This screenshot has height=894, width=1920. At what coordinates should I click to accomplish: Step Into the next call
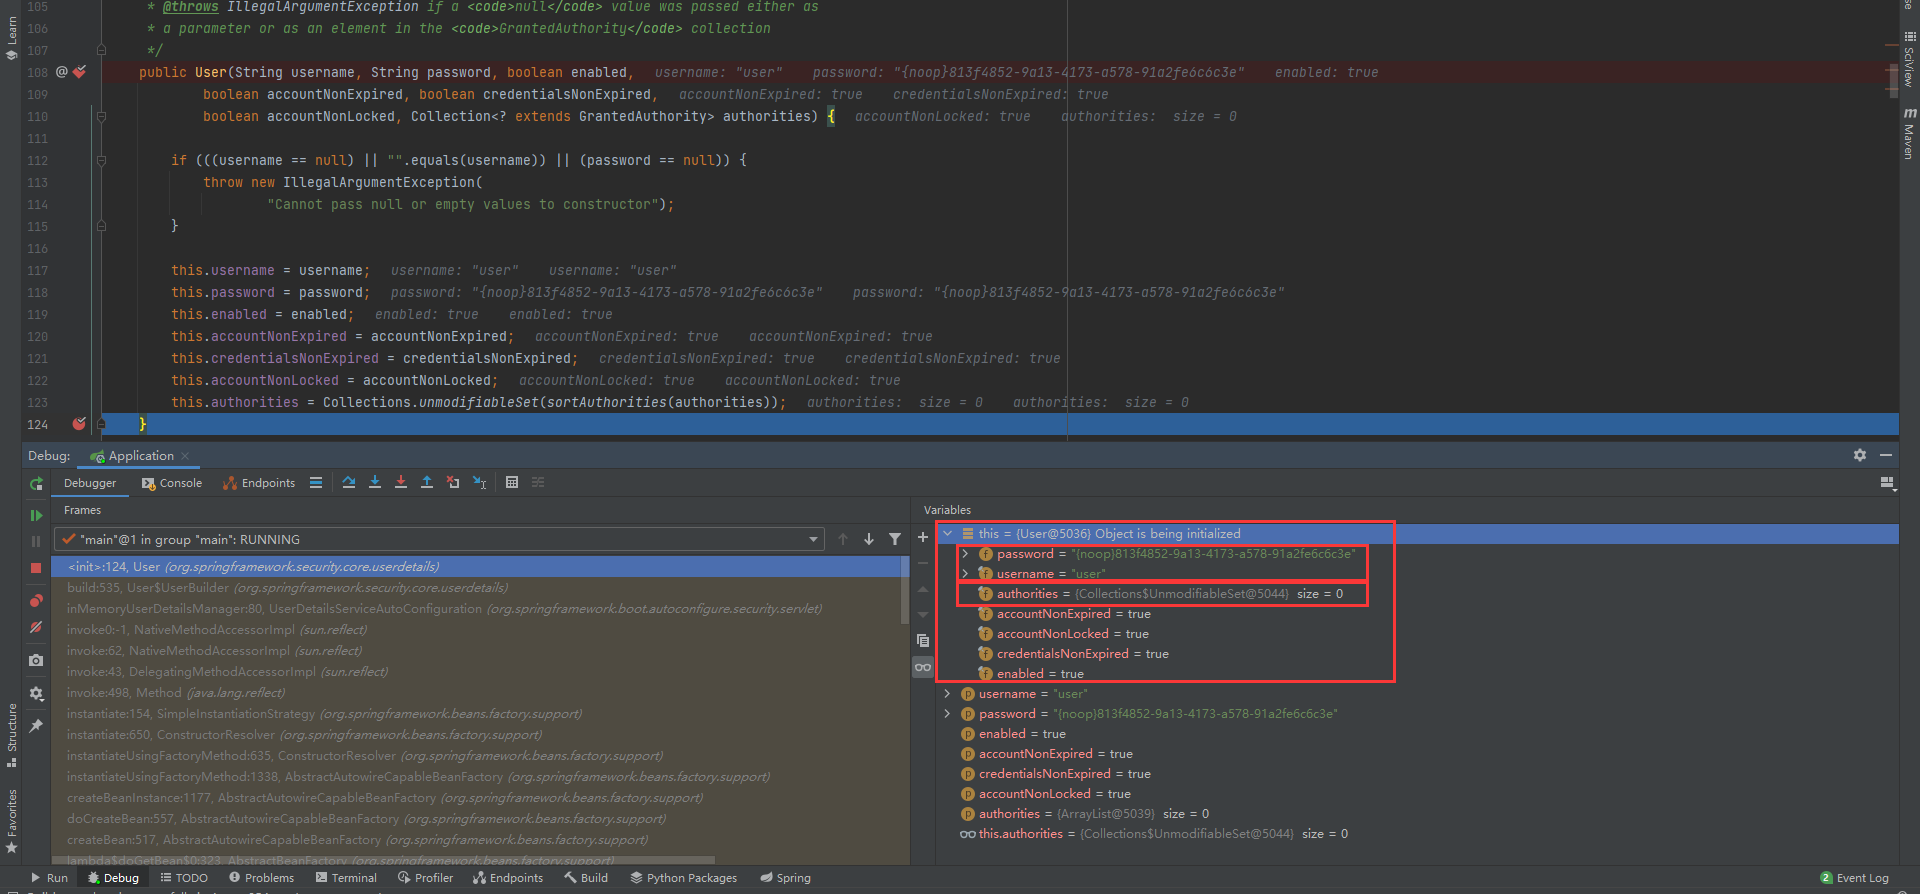(x=375, y=483)
